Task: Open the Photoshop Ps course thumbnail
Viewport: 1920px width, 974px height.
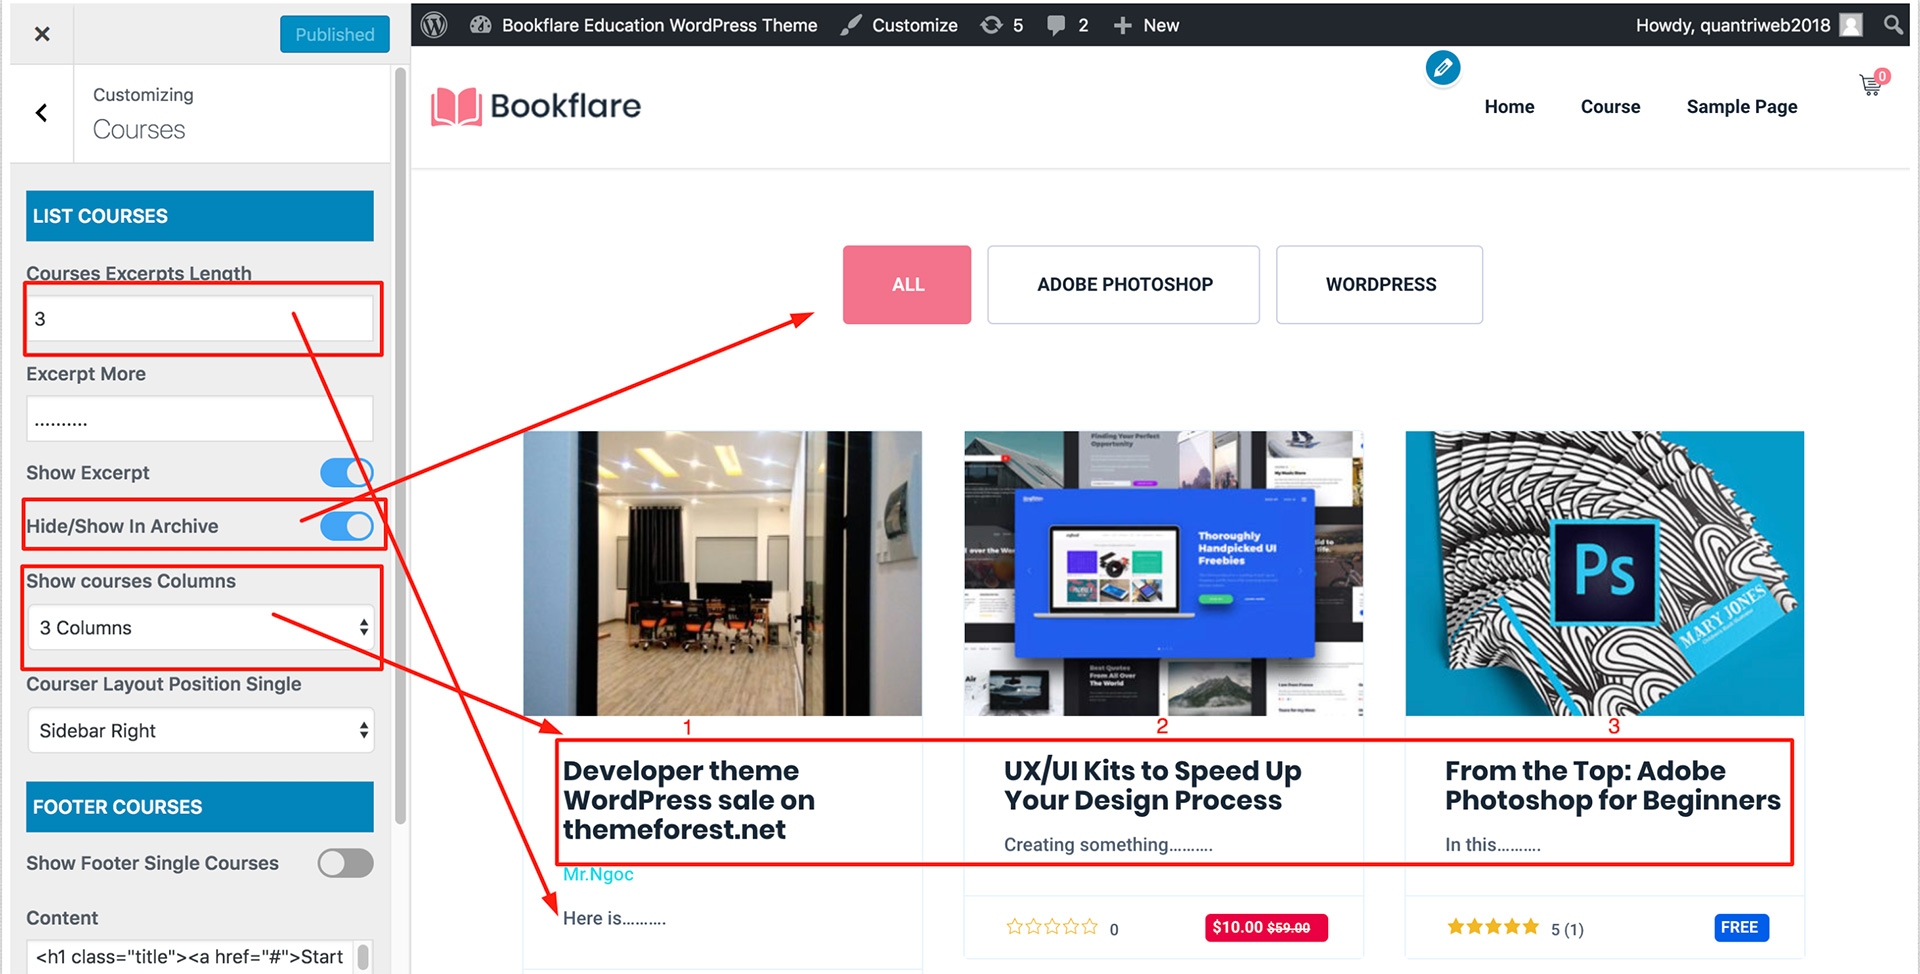Action: [x=1604, y=573]
